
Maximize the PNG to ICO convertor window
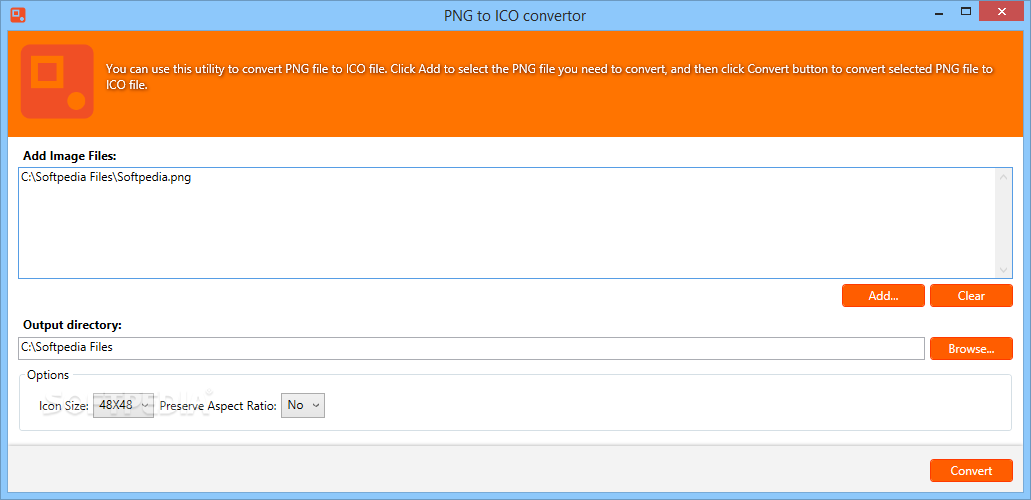966,11
